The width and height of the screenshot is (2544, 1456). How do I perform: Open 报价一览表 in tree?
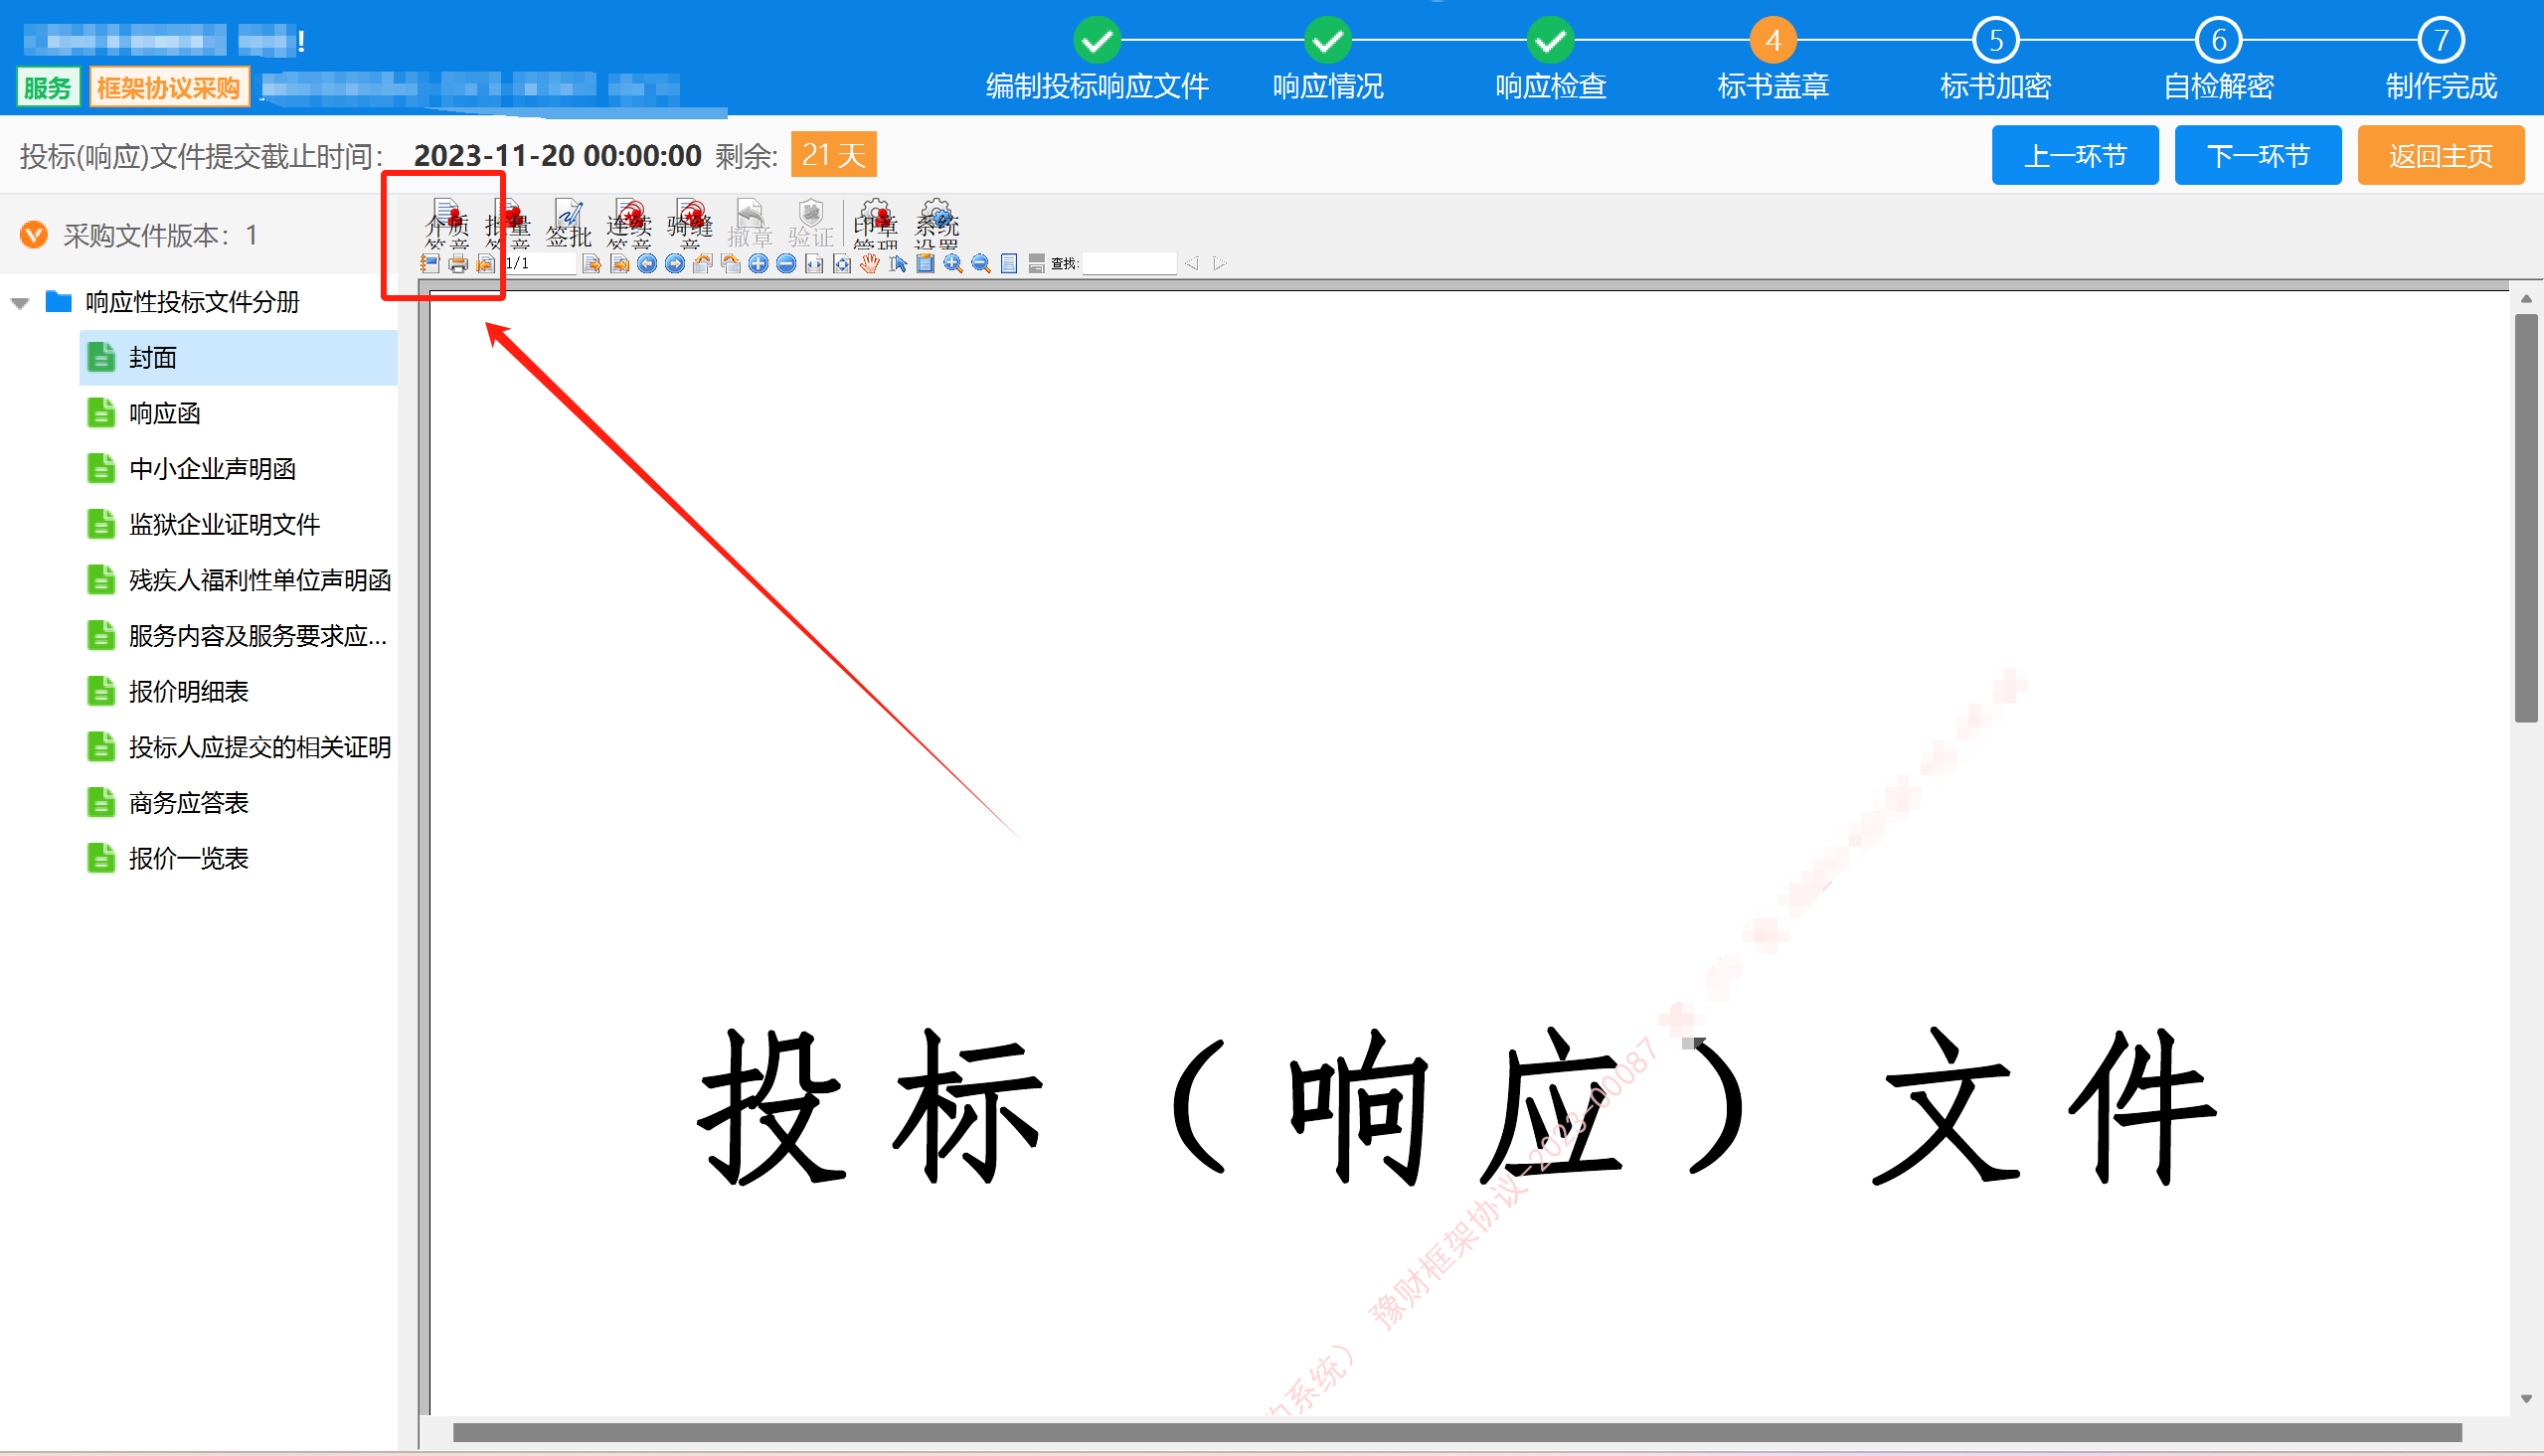click(x=189, y=858)
